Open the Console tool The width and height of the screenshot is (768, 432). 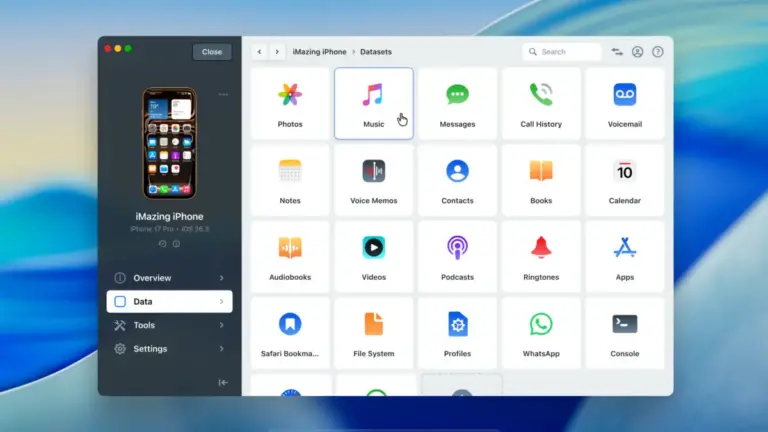point(625,333)
